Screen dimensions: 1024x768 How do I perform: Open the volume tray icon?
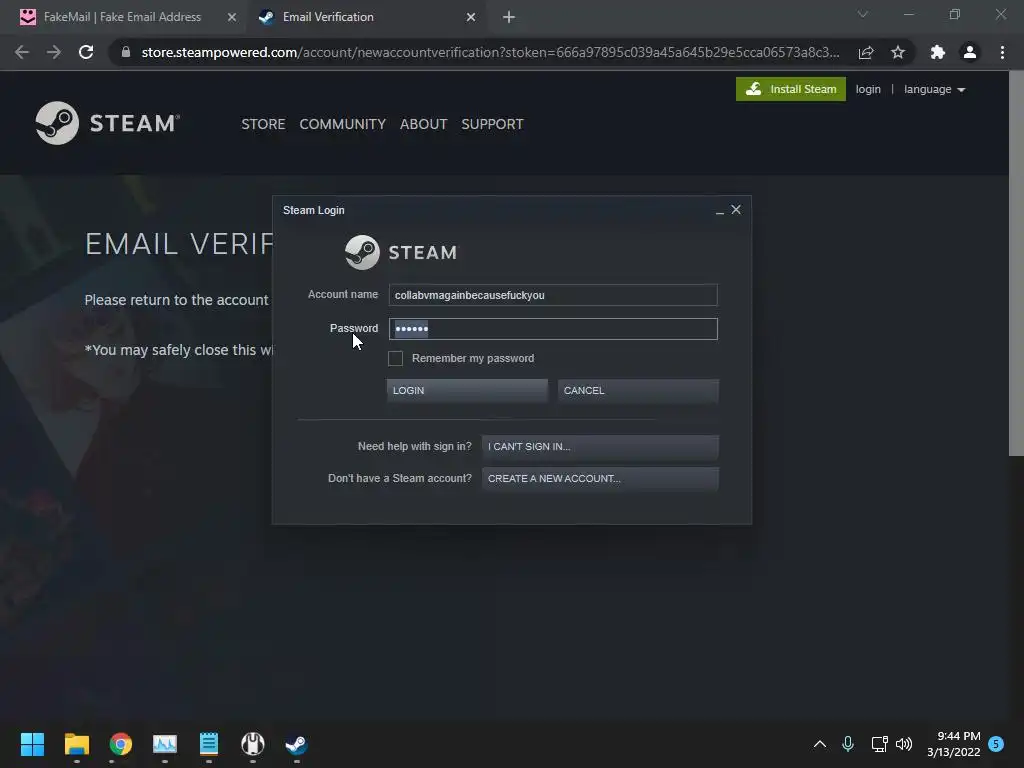904,744
